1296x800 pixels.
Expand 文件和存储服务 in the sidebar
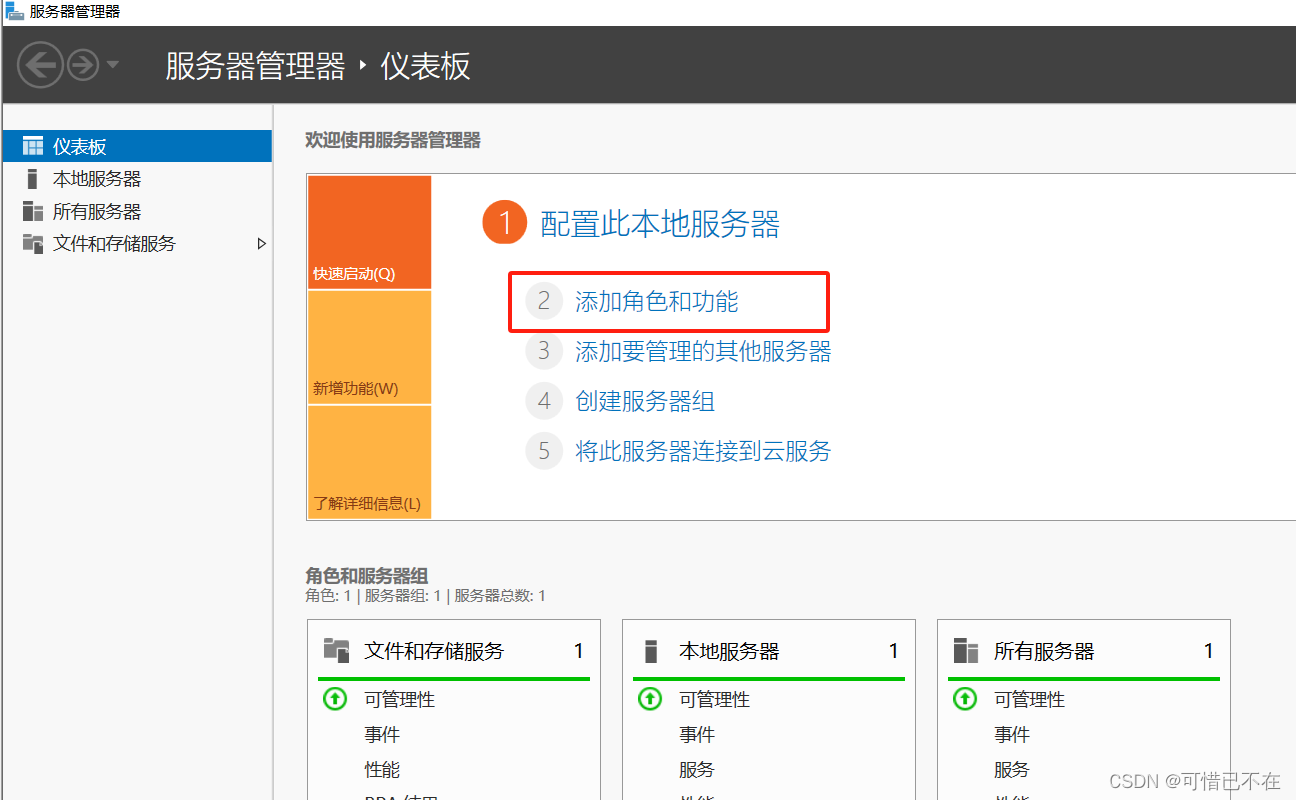[x=262, y=243]
